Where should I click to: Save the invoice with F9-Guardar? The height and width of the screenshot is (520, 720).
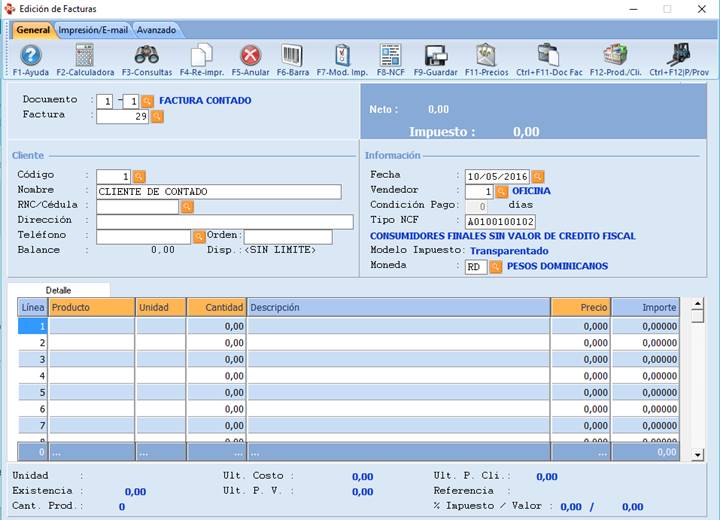coord(435,56)
